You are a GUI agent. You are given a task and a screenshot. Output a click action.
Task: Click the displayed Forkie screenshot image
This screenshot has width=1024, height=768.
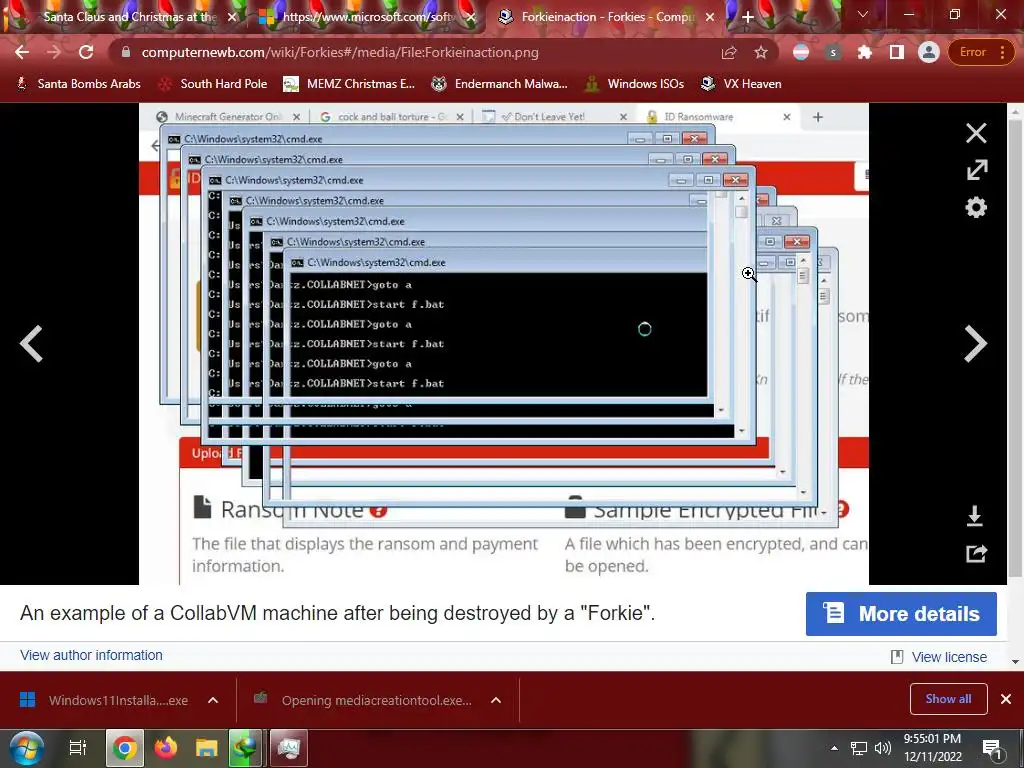pyautogui.click(x=504, y=344)
